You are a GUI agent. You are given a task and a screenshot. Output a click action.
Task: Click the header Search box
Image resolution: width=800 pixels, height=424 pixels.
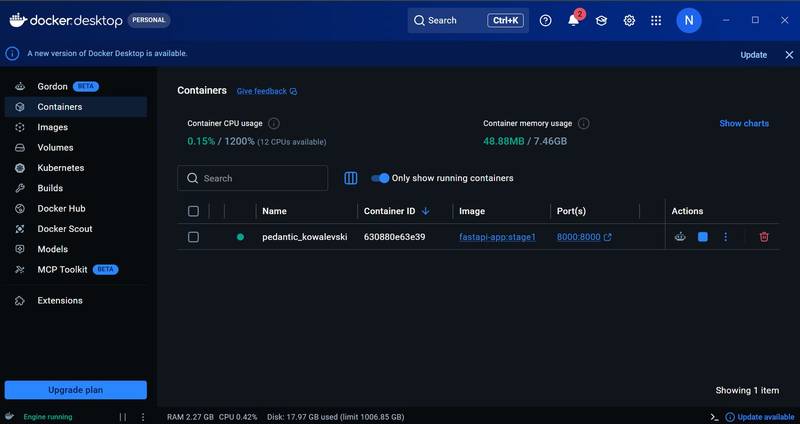[x=468, y=20]
